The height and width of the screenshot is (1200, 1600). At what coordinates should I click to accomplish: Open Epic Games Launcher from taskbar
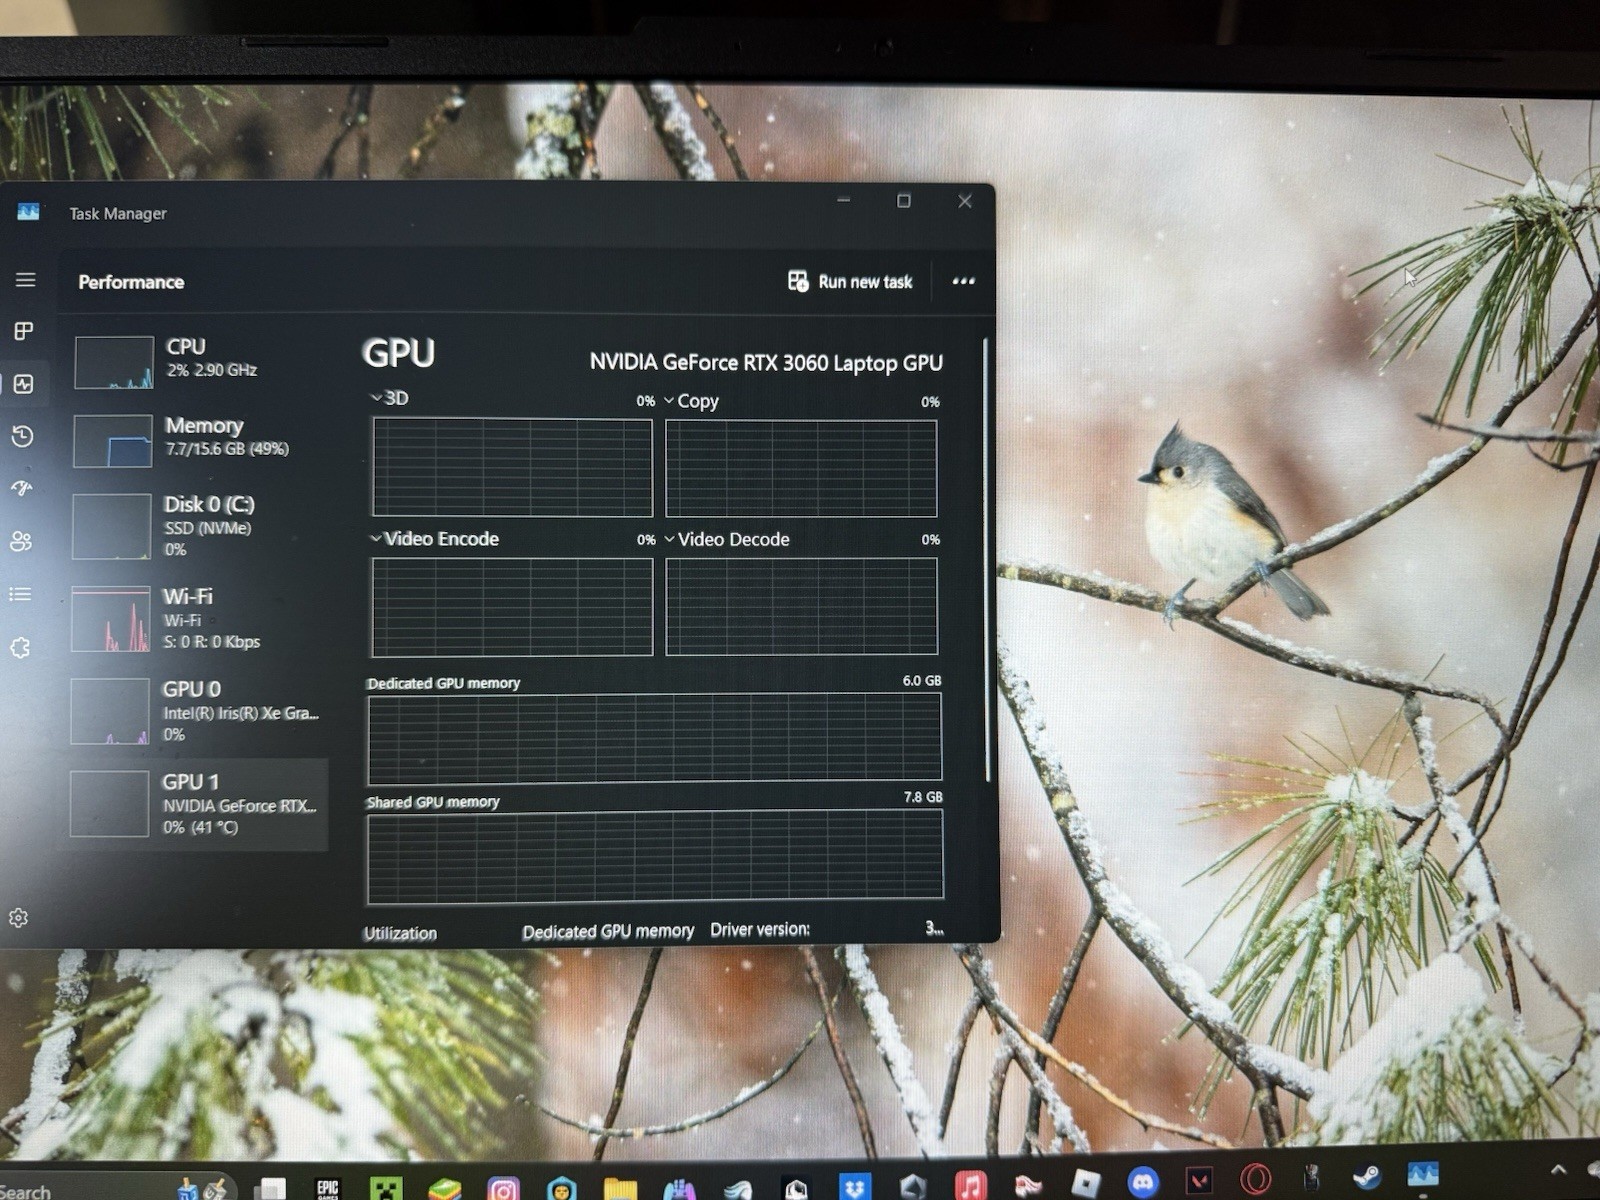click(x=327, y=1189)
